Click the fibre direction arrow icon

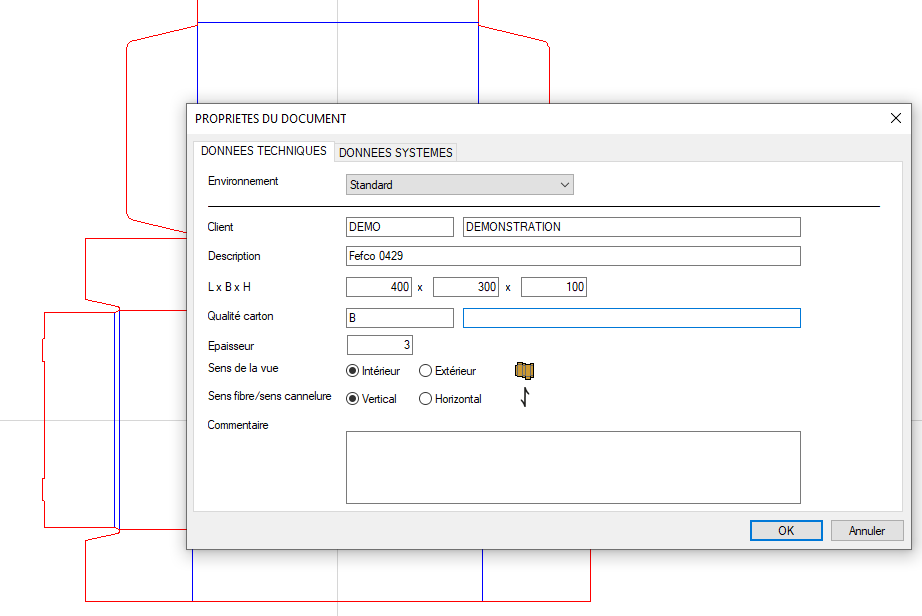tap(525, 397)
